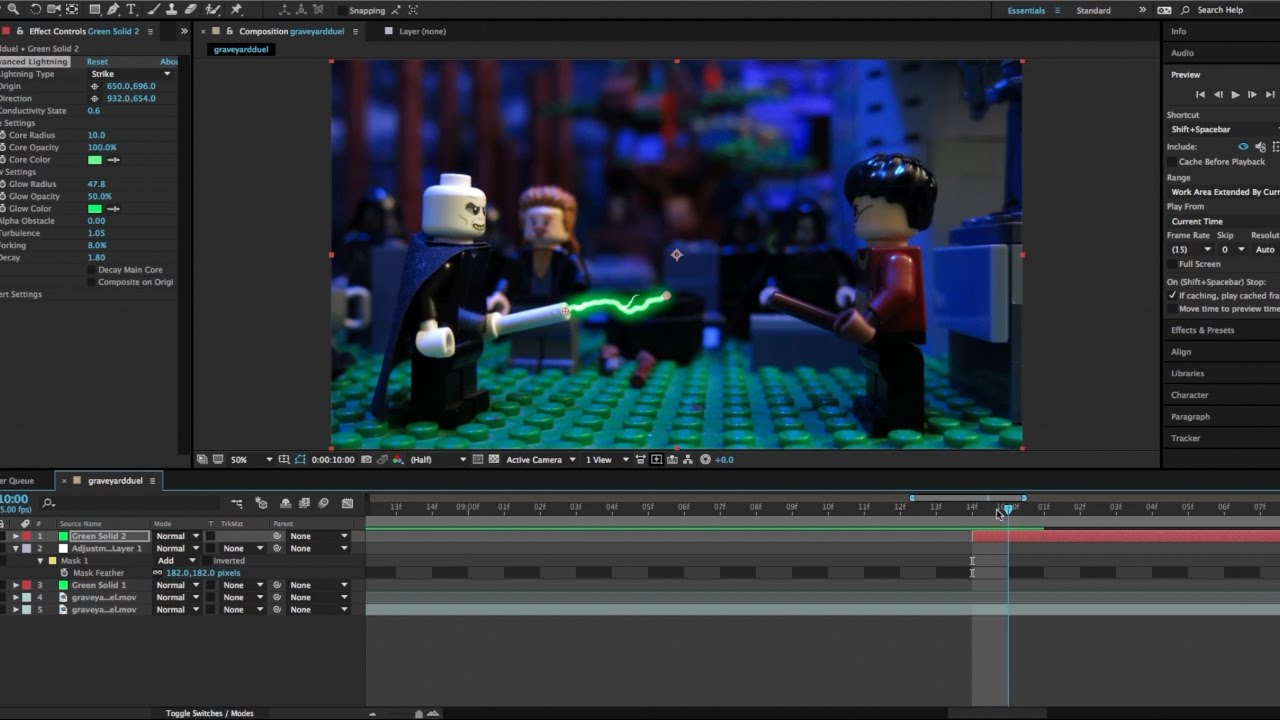This screenshot has width=1280, height=720.
Task: Collapse the Adjustment Layer 1 properties
Action: (15, 549)
